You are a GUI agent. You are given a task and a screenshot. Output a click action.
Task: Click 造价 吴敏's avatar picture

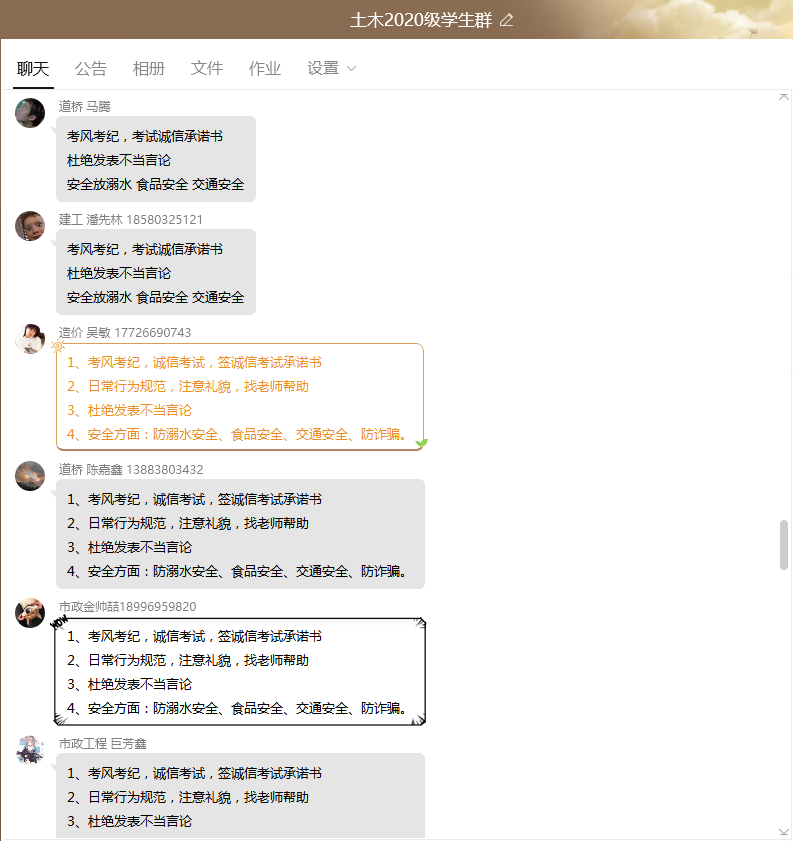pyautogui.click(x=30, y=339)
